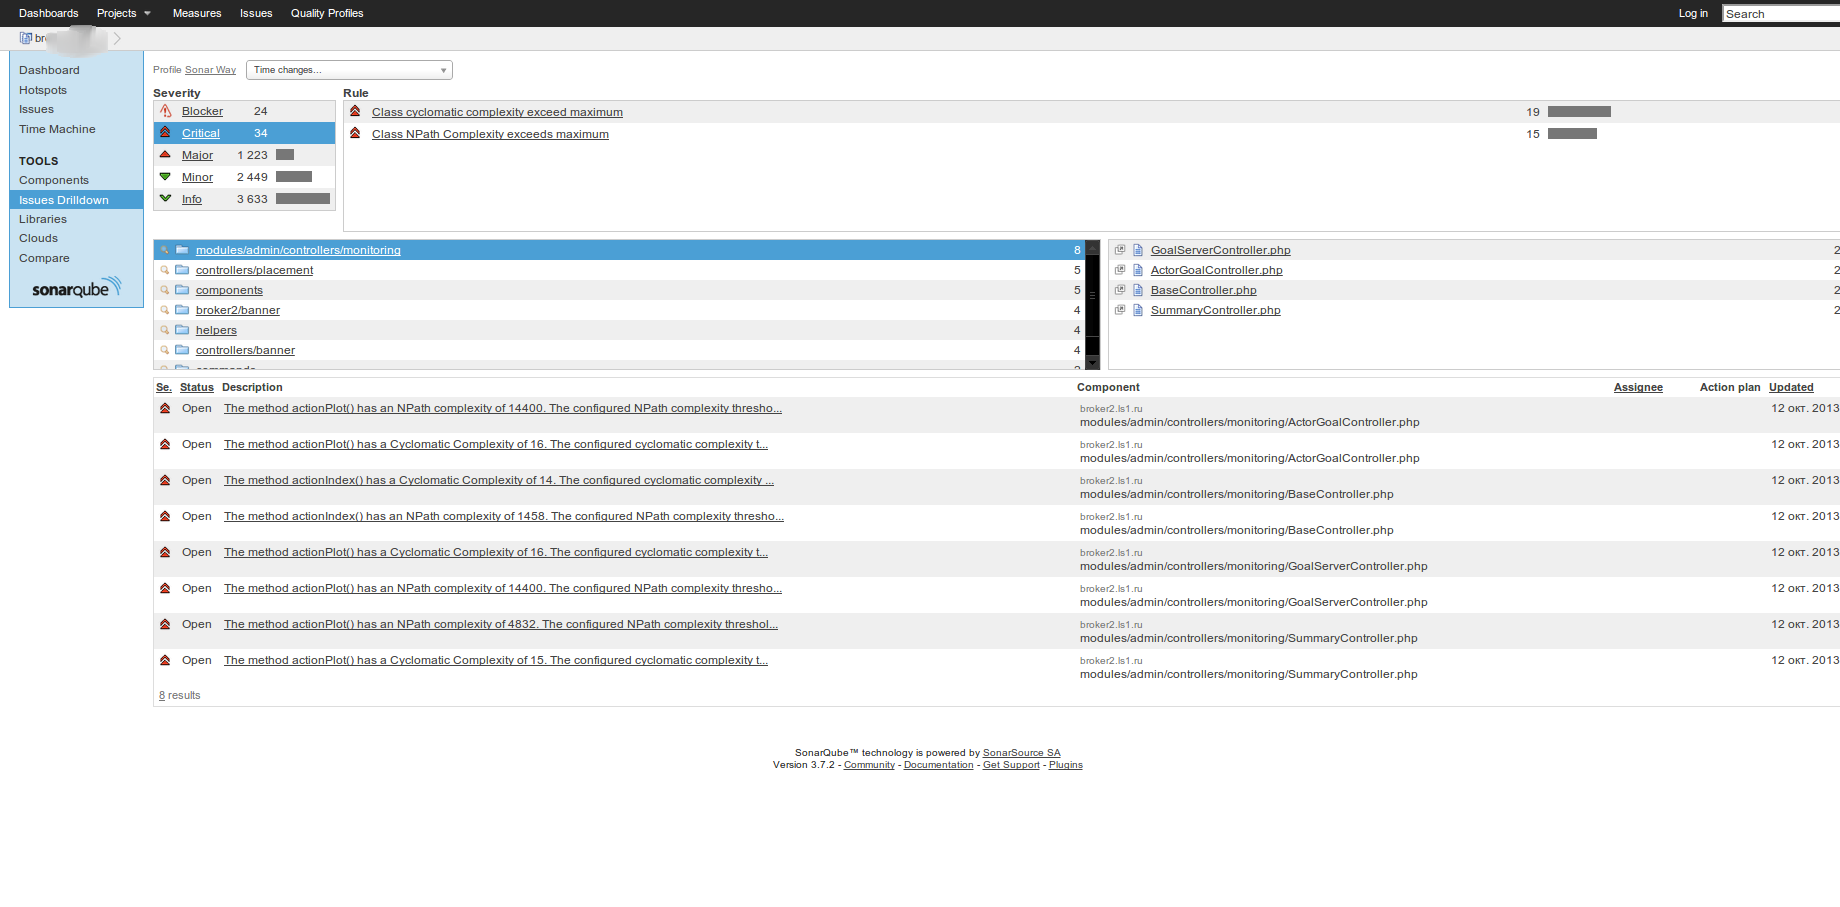
Task: Click file icon of GoalServerController.php
Action: point(1138,250)
